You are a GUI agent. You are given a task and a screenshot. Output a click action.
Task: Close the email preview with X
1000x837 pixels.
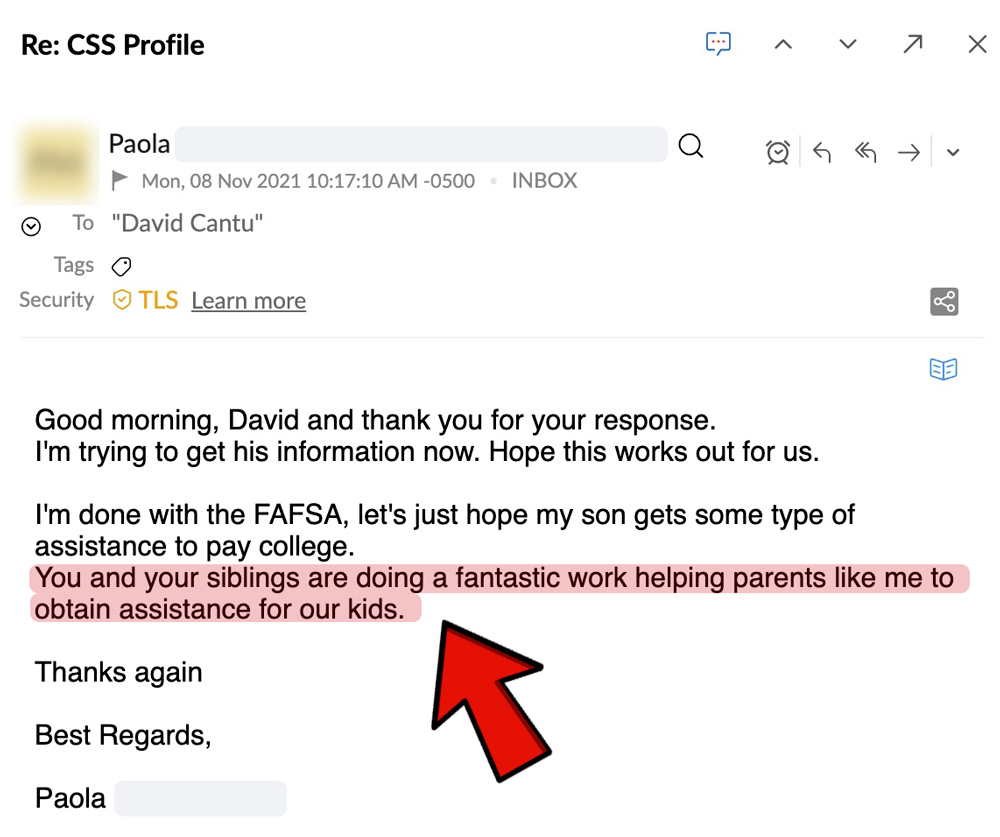(977, 44)
